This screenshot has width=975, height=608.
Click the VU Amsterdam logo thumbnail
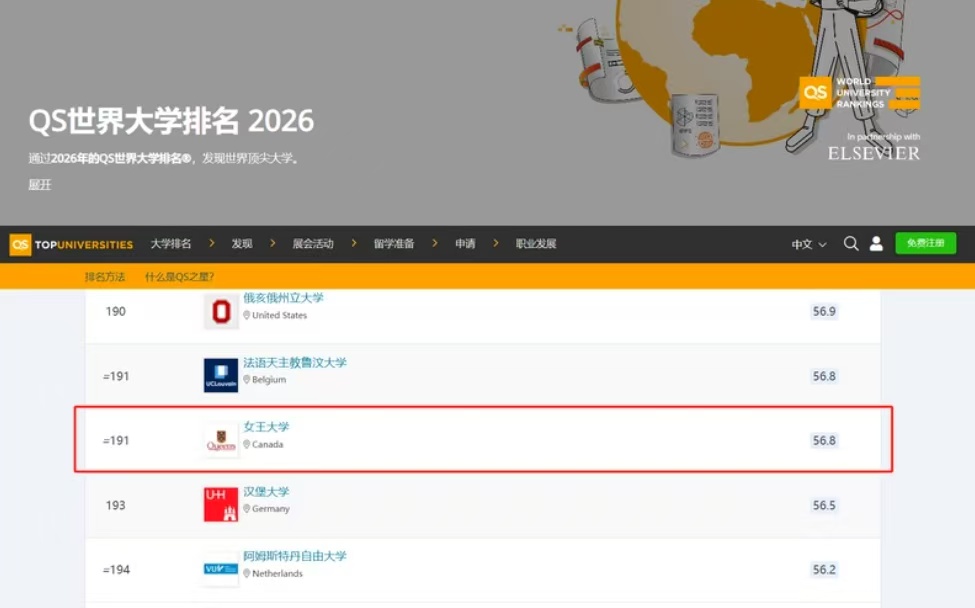click(x=221, y=569)
